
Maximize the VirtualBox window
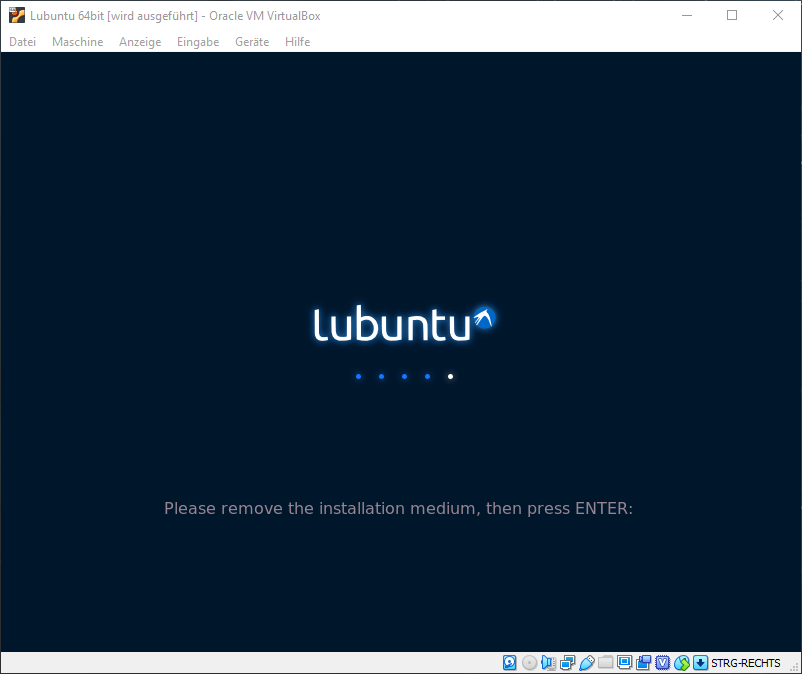[x=732, y=15]
